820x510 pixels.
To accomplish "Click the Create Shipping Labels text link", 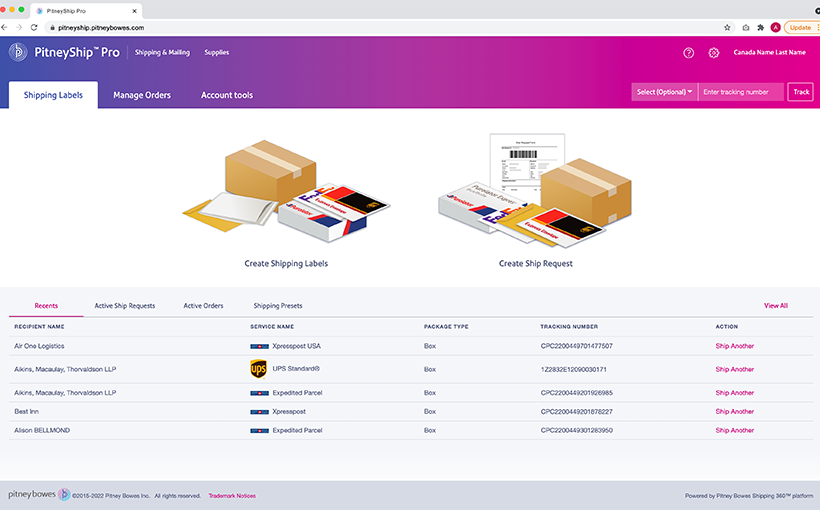I will pos(286,264).
